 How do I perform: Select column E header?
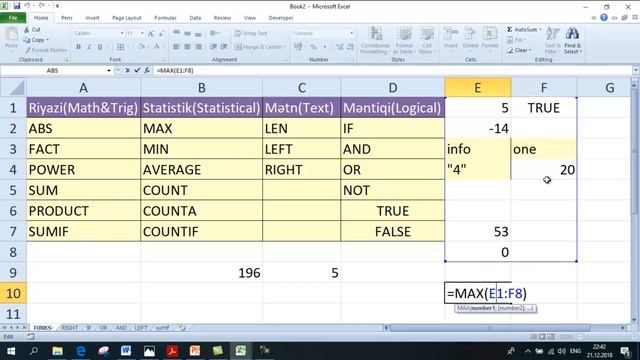tap(478, 88)
